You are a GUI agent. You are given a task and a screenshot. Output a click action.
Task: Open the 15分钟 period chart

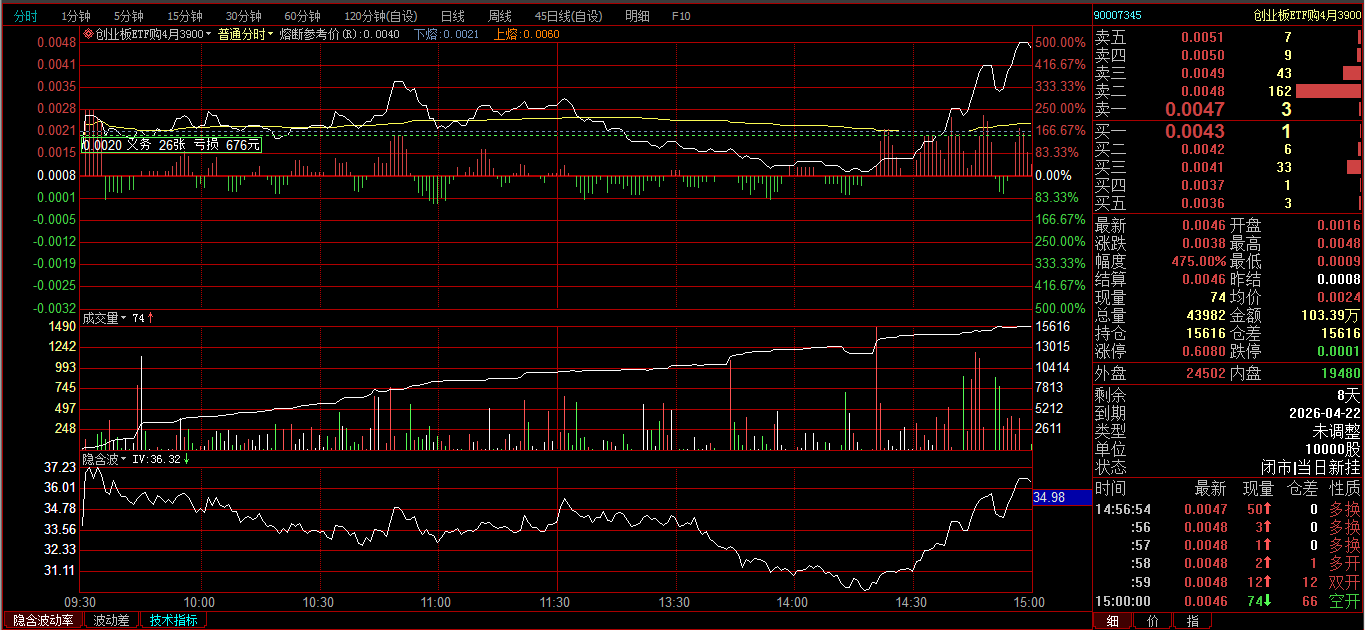(184, 16)
